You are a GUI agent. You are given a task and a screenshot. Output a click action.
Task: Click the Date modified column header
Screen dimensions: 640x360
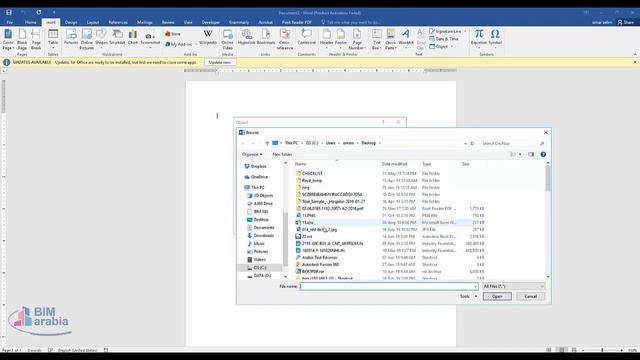394,164
